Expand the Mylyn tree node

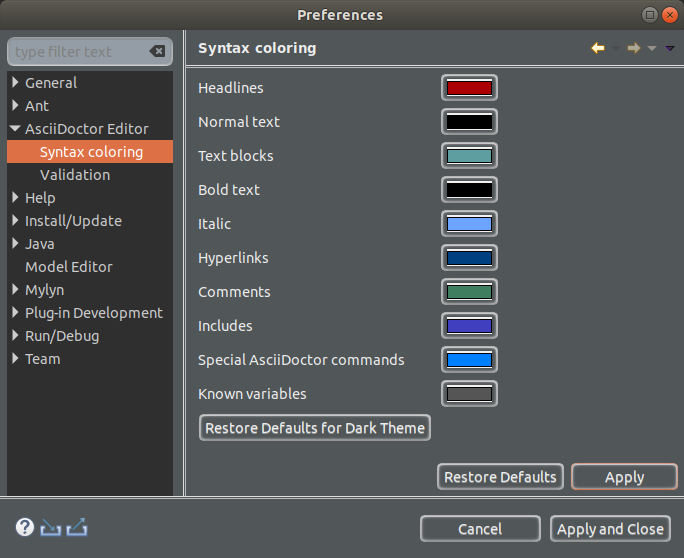pos(15,290)
